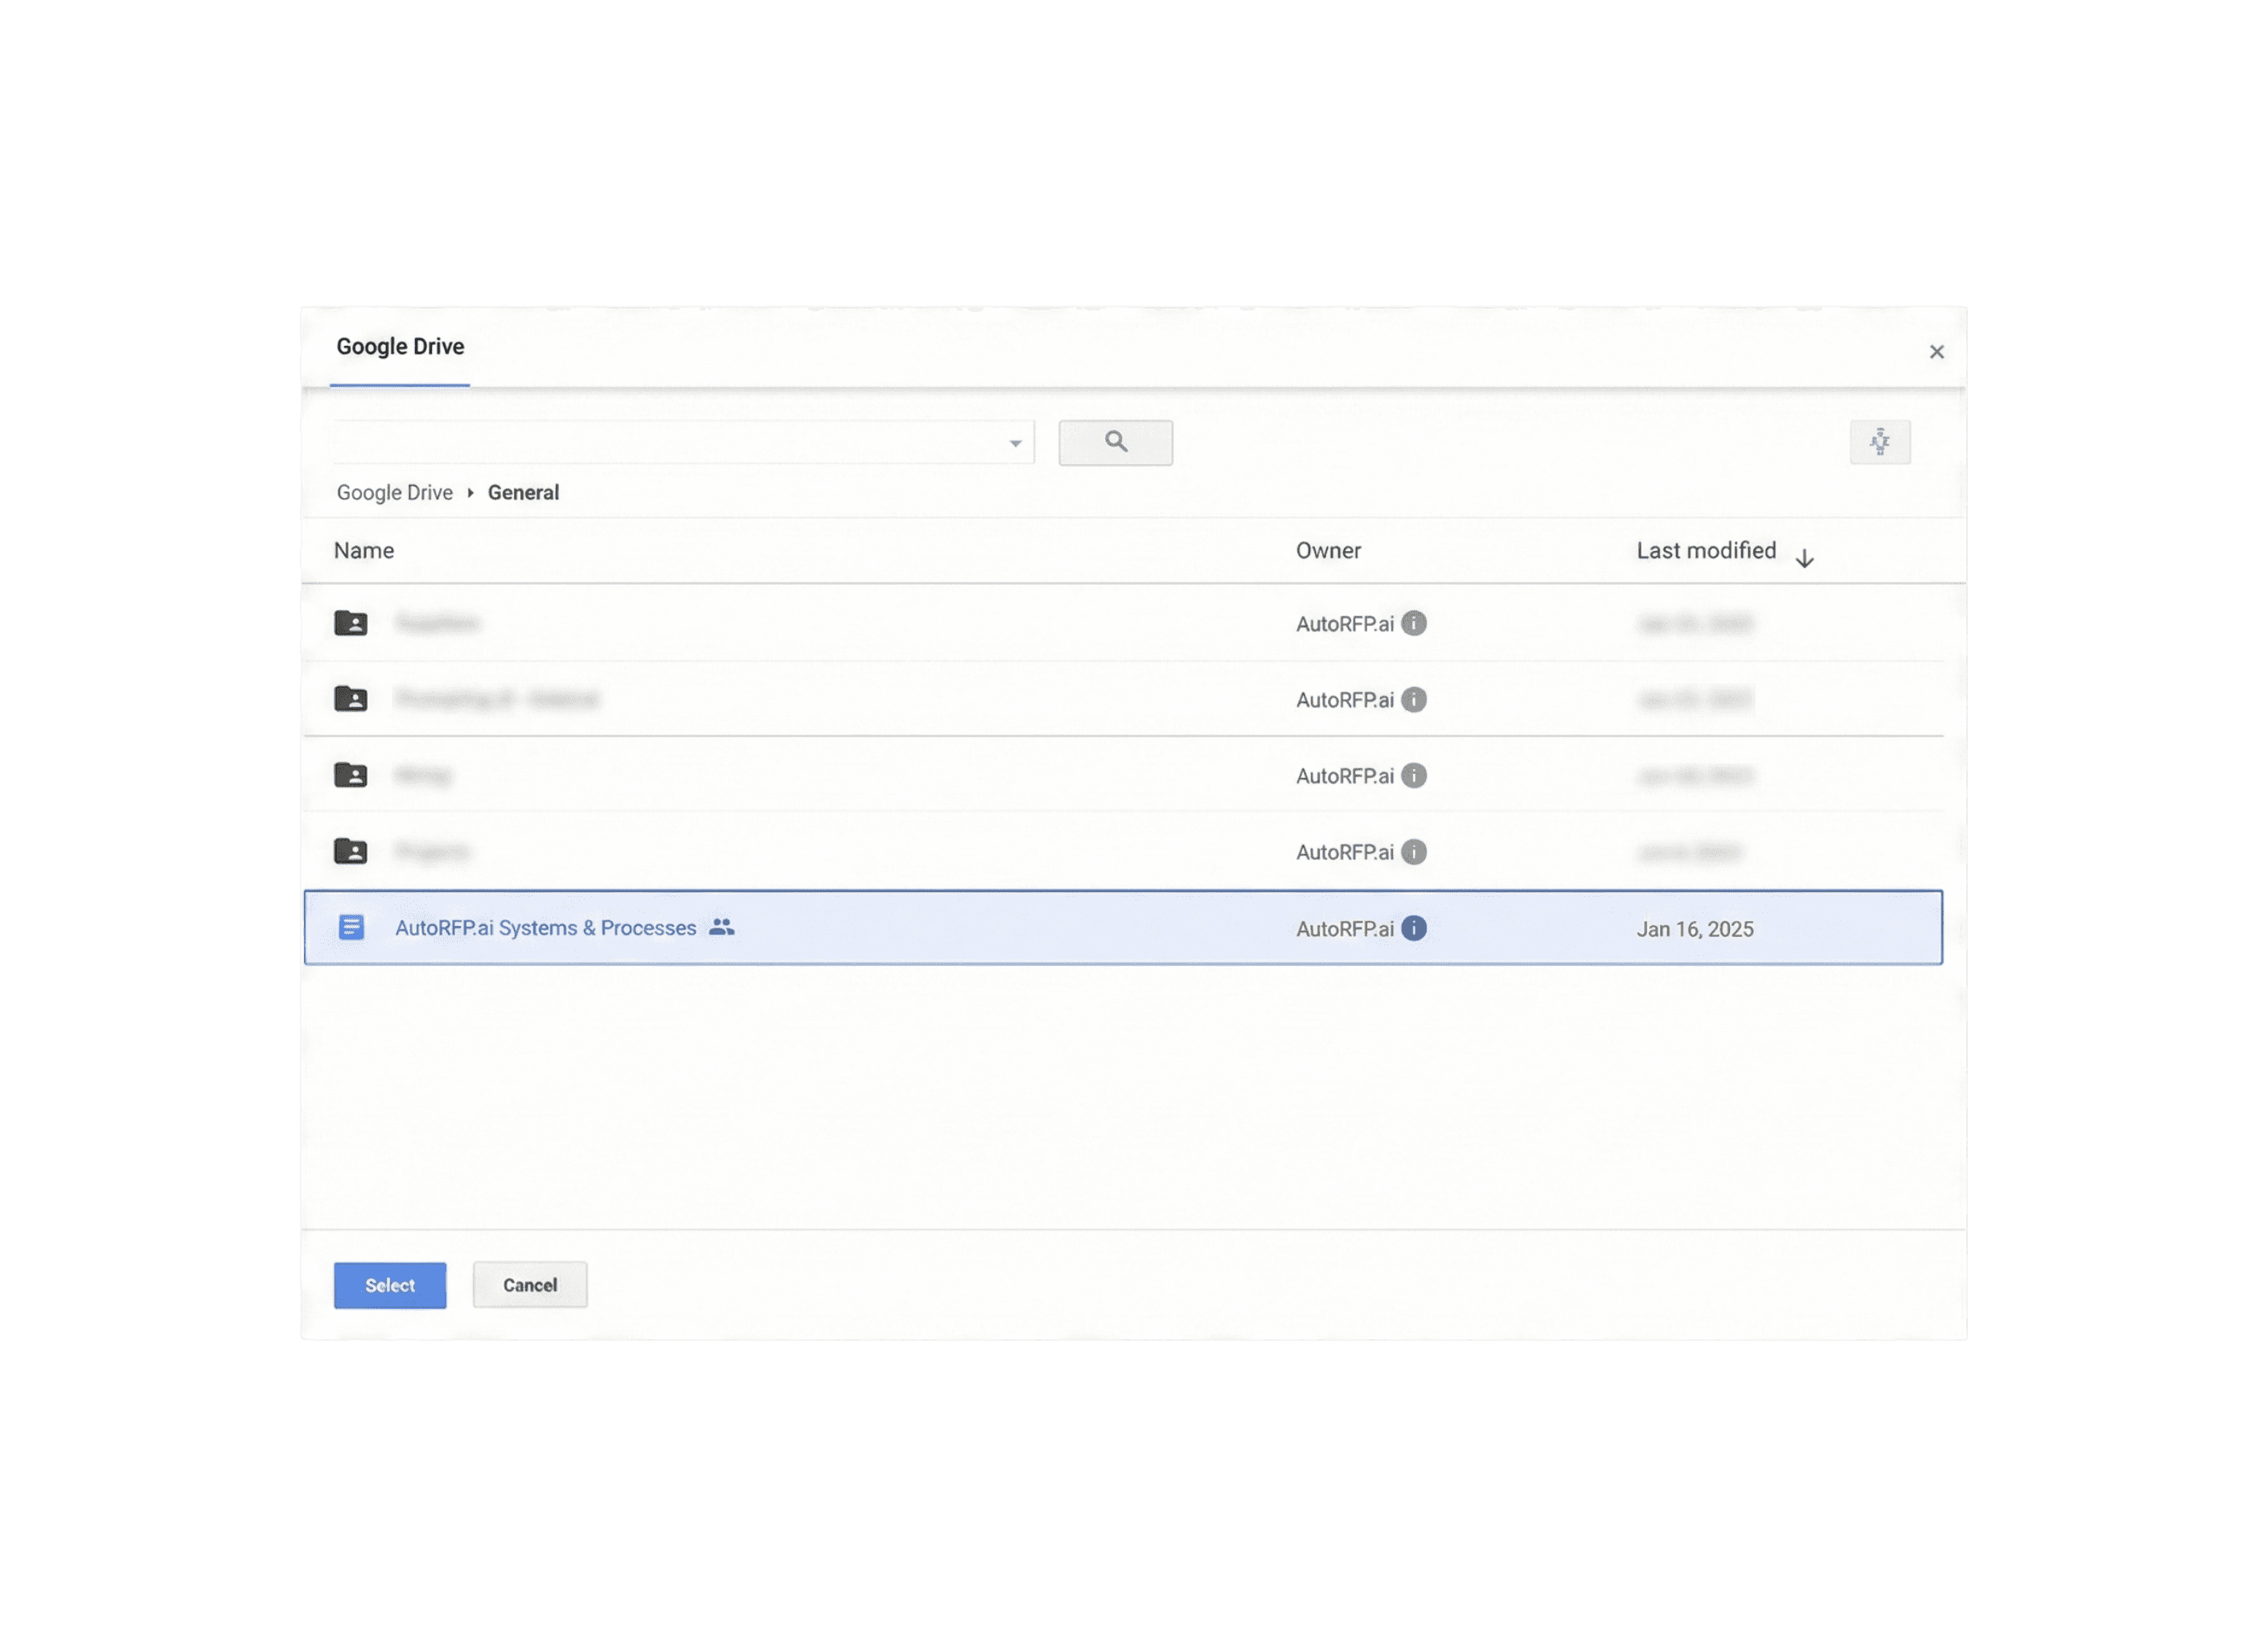This screenshot has width=2268, height=1641.
Task: Toggle the Last modified sort direction arrow
Action: (1804, 558)
